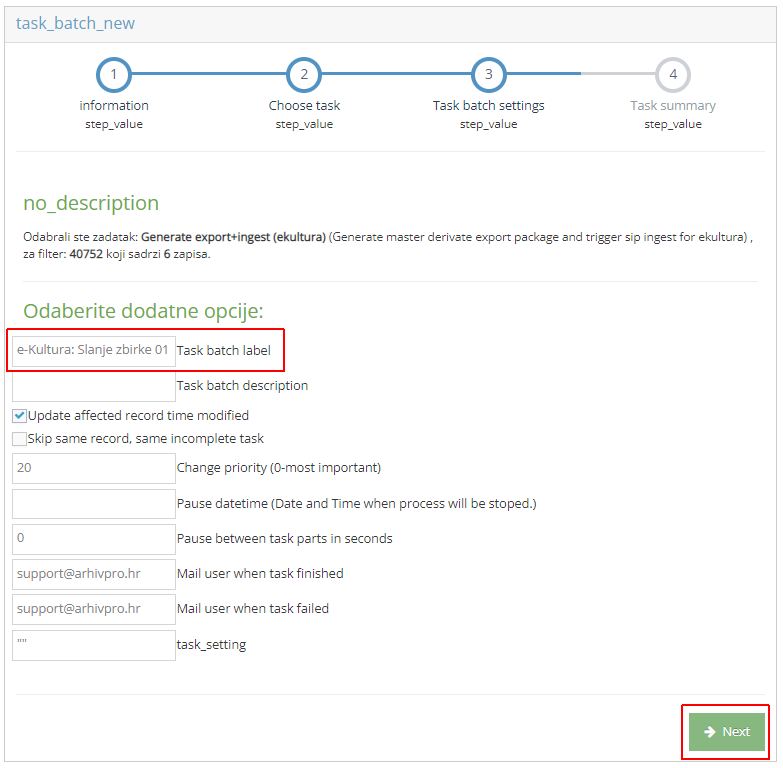Enable 'Skip same record, same incomplete task'
Viewport: 783px width, 768px height.
(x=19, y=439)
